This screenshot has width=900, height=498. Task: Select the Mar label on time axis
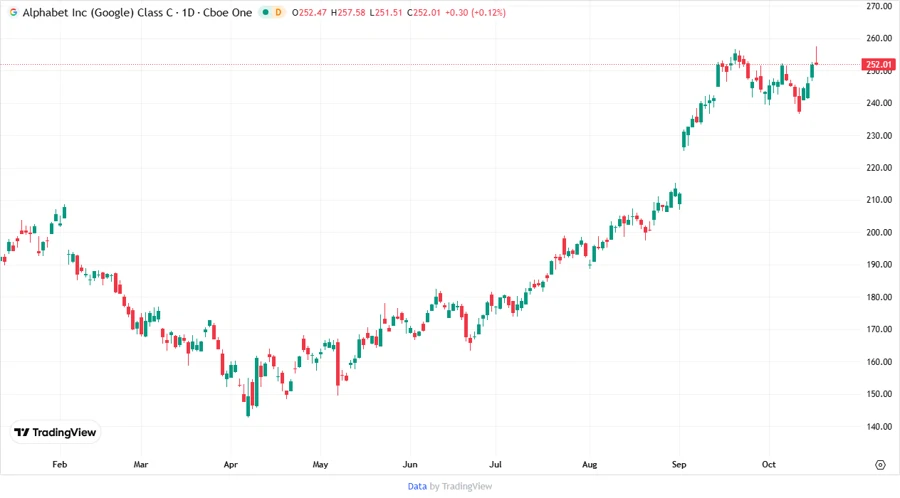[141, 464]
